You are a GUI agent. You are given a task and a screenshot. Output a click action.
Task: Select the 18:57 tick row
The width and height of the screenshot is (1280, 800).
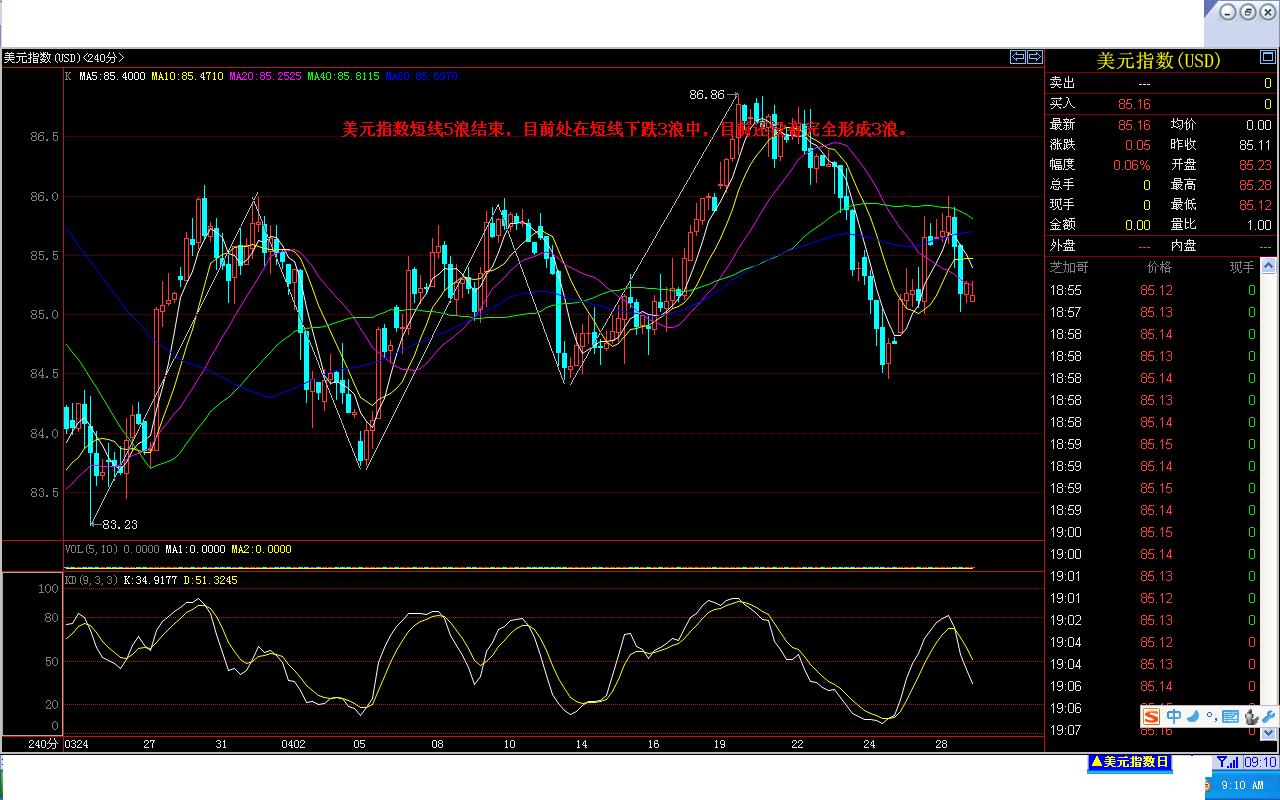click(1153, 312)
